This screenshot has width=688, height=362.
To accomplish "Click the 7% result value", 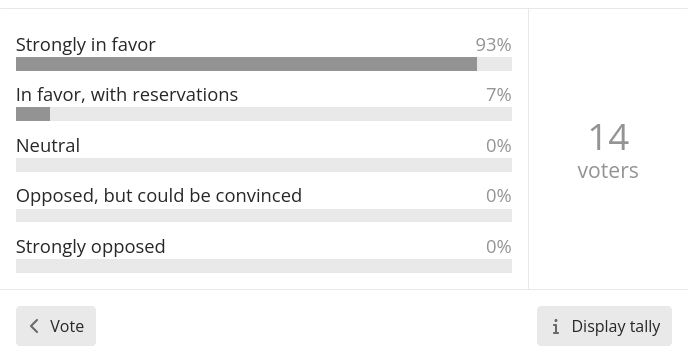I will 499,95.
